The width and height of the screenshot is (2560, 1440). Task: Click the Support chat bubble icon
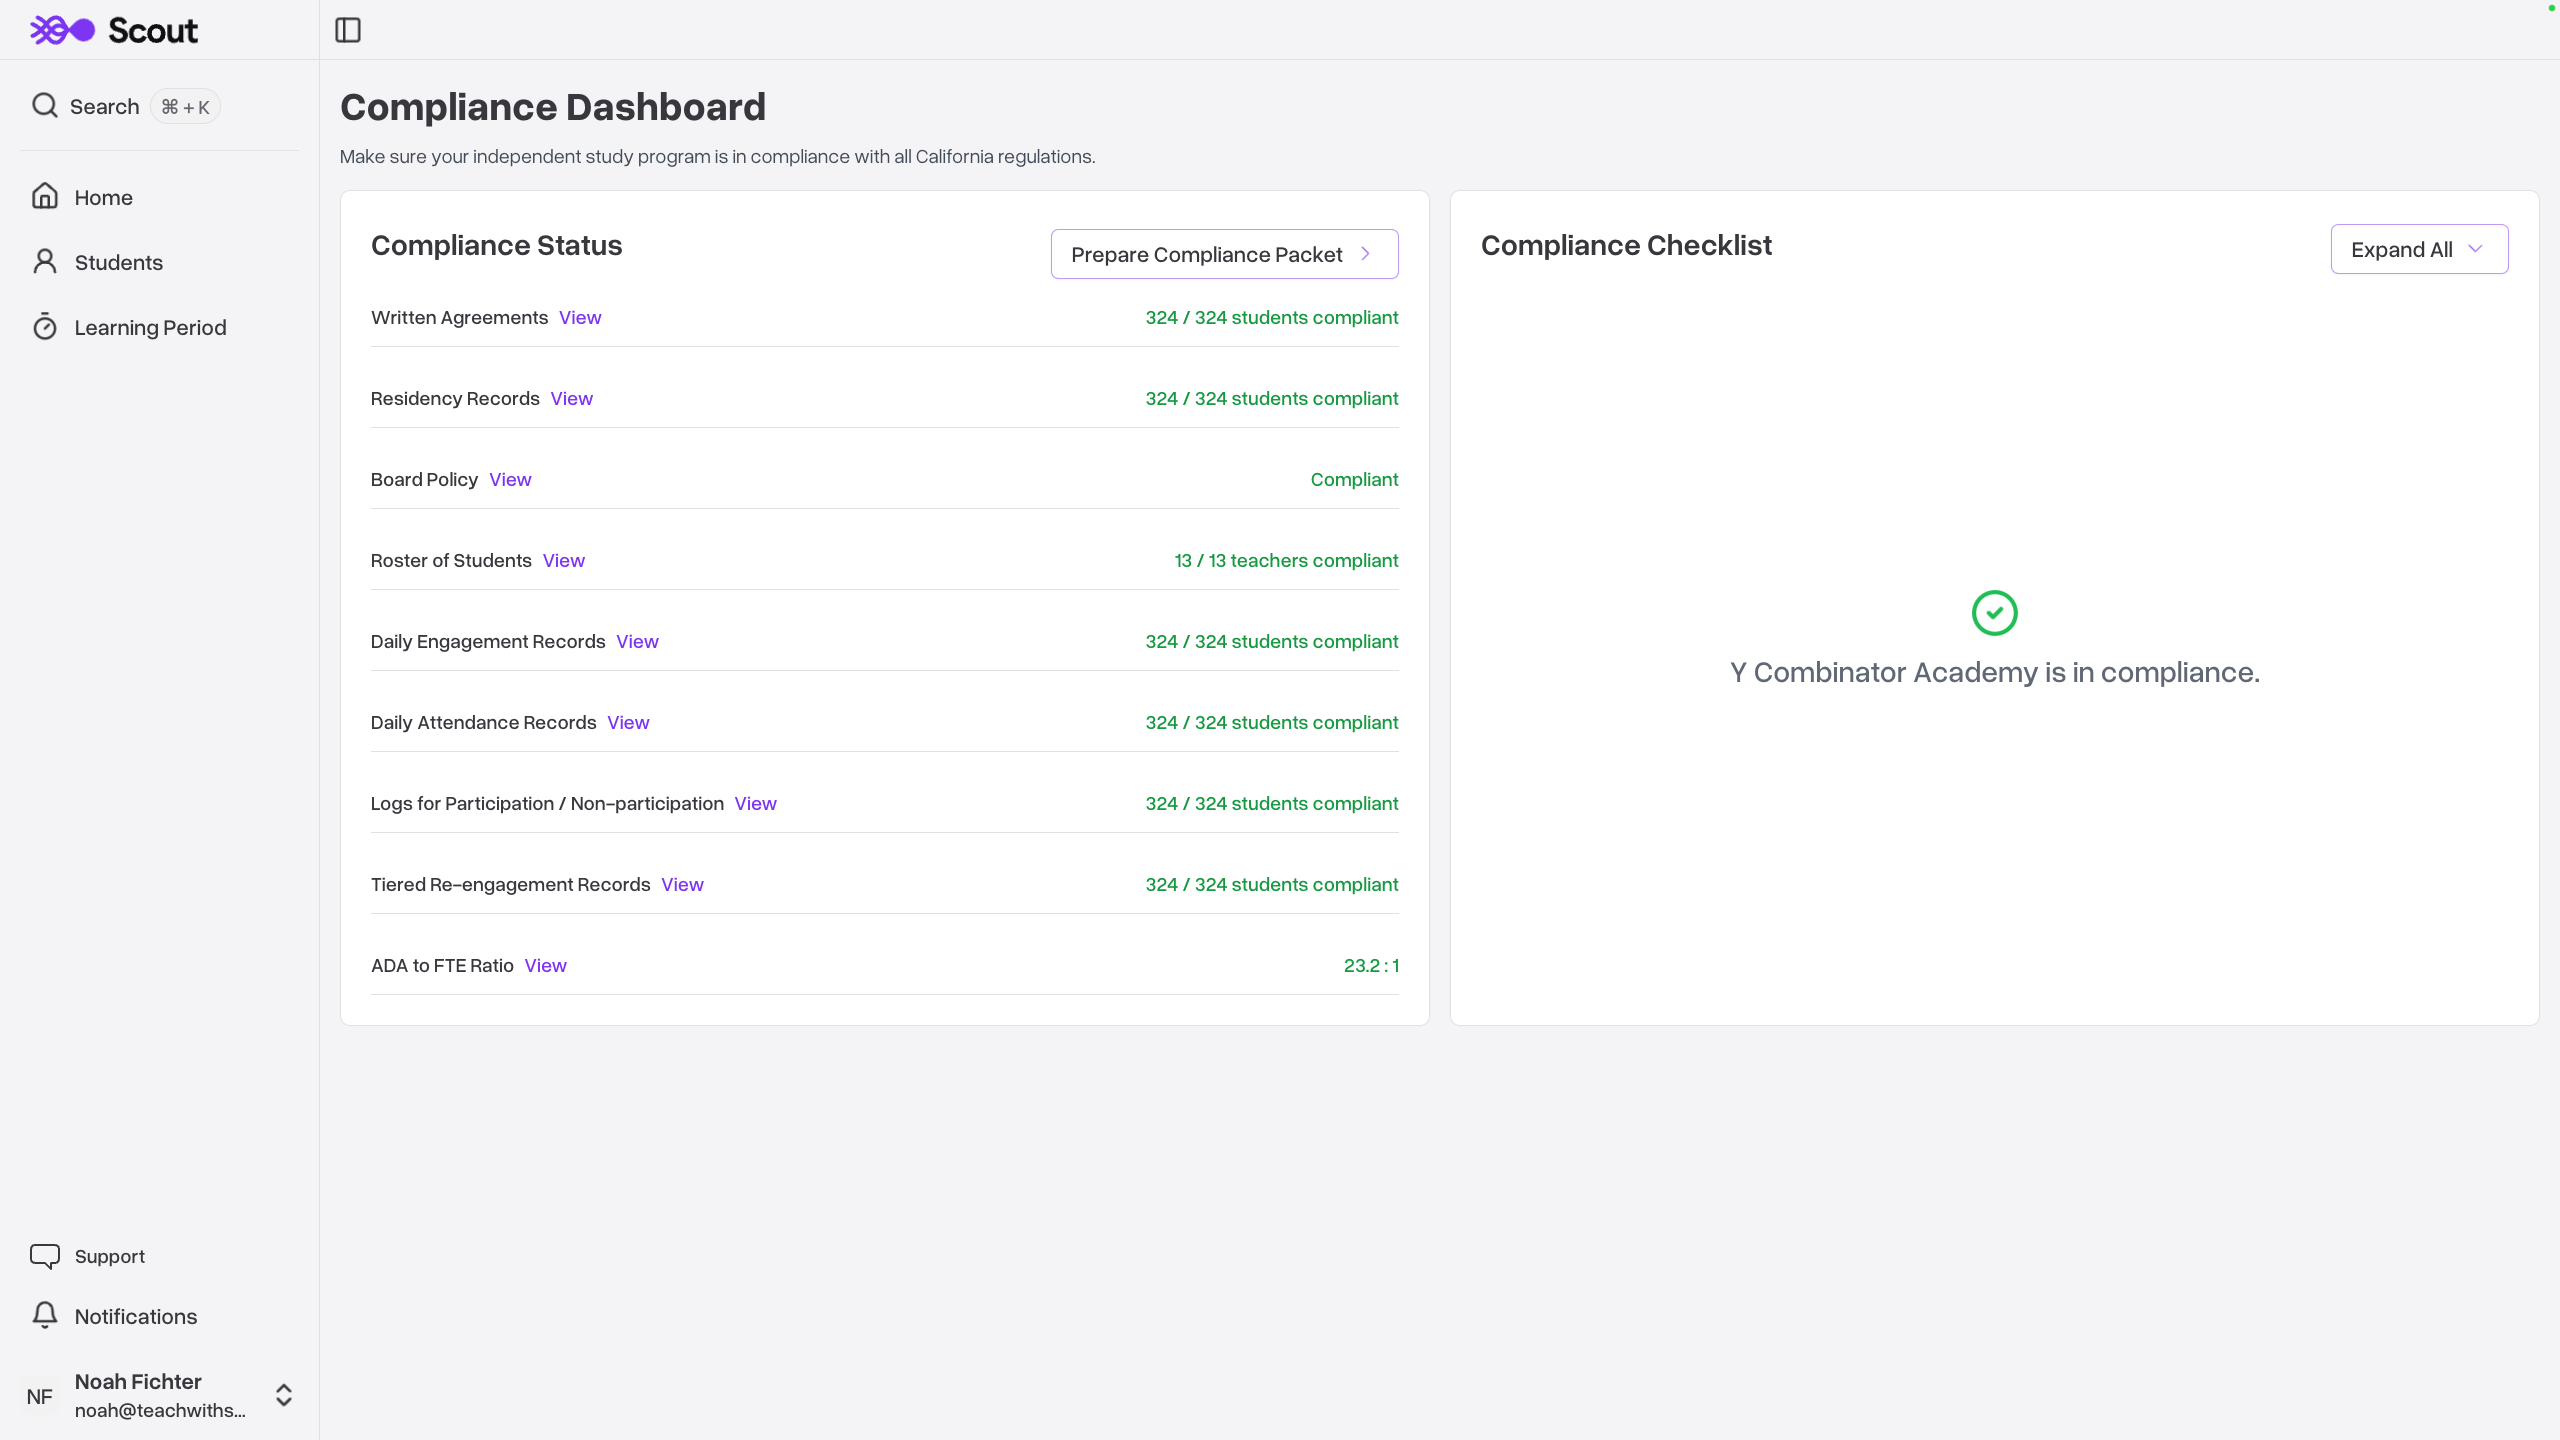click(45, 1256)
